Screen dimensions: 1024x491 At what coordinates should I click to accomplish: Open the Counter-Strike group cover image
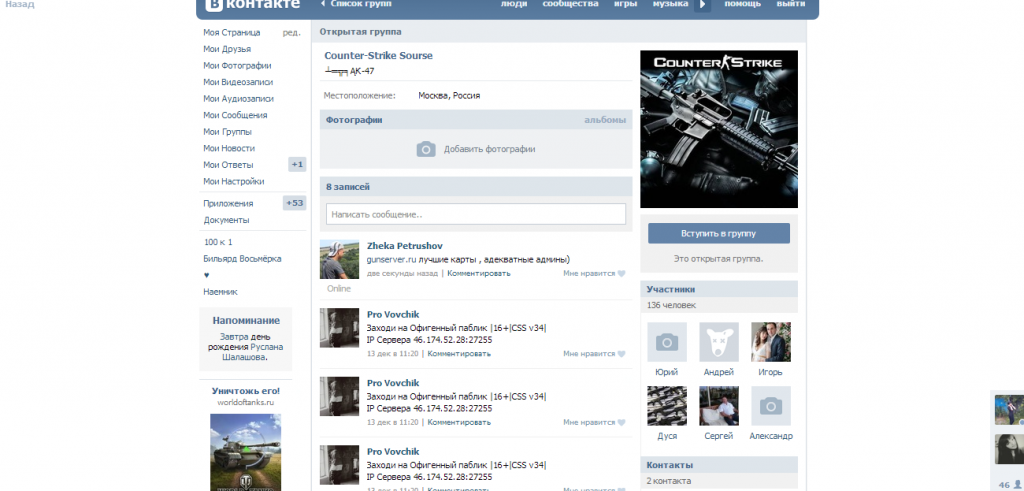coord(718,129)
